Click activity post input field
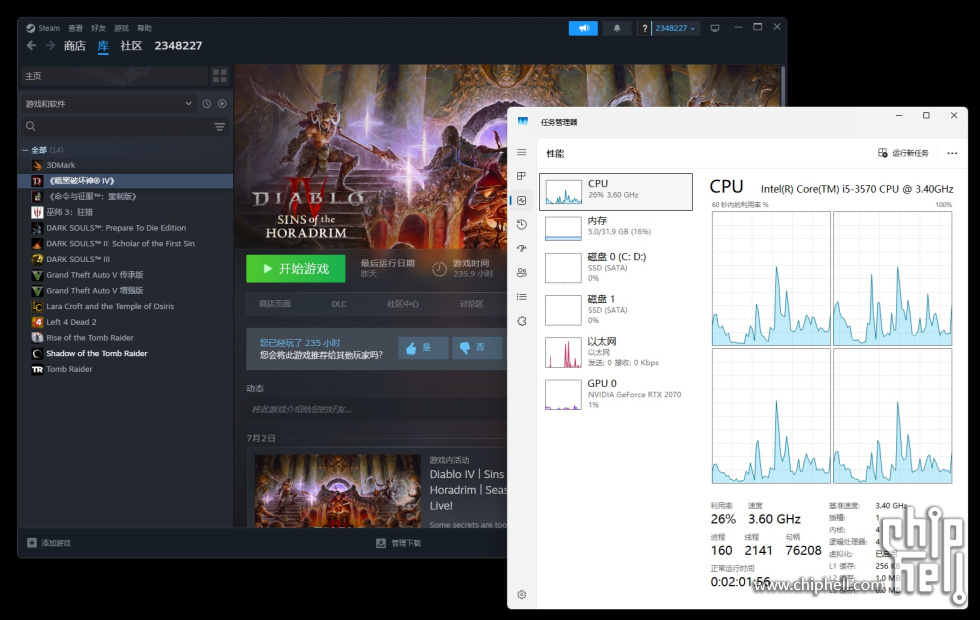Viewport: 980px width, 620px height. pyautogui.click(x=377, y=409)
